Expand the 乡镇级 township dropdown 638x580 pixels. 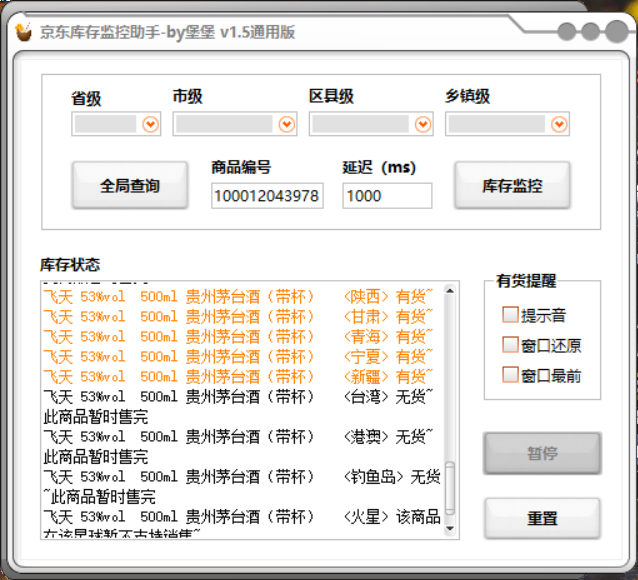point(559,124)
